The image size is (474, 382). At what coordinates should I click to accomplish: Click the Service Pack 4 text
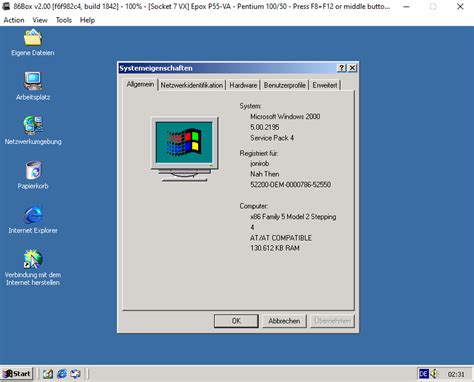tap(272, 138)
